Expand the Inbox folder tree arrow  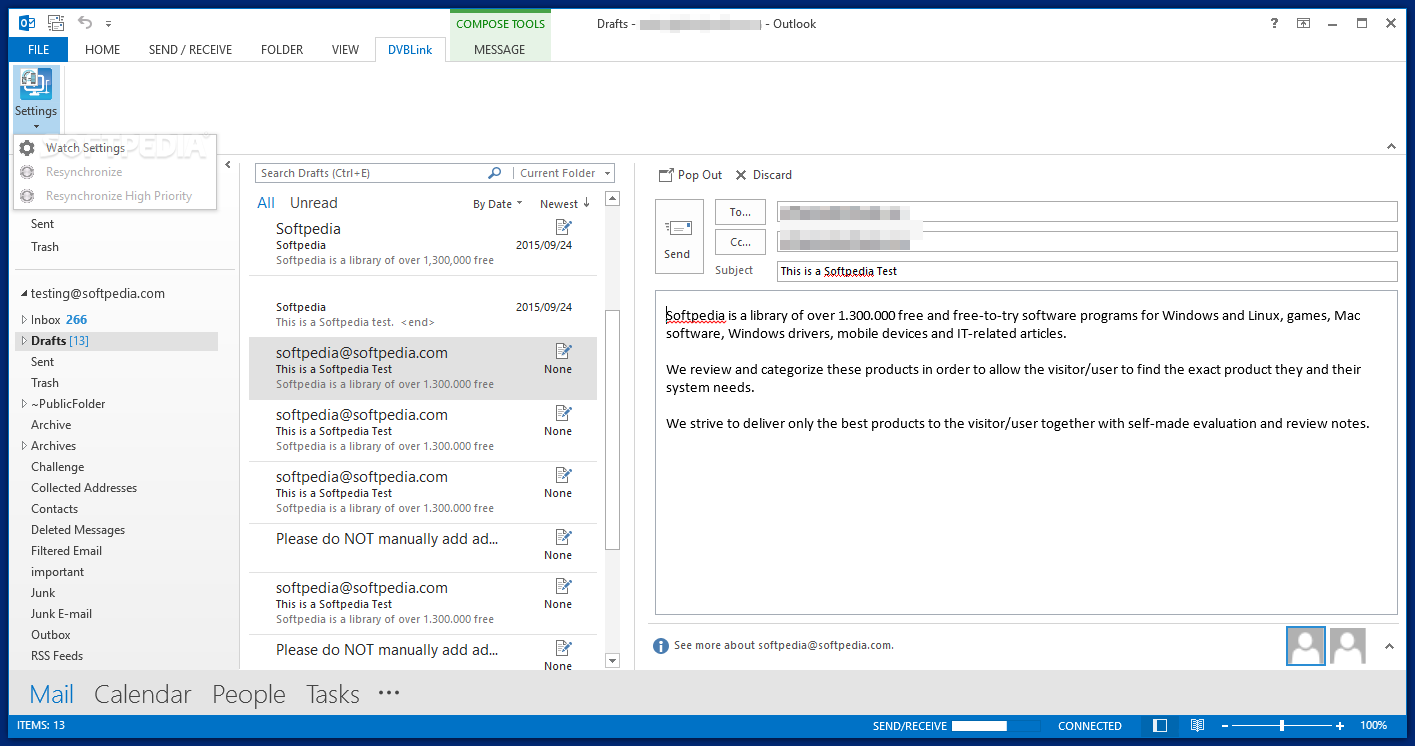(24, 320)
